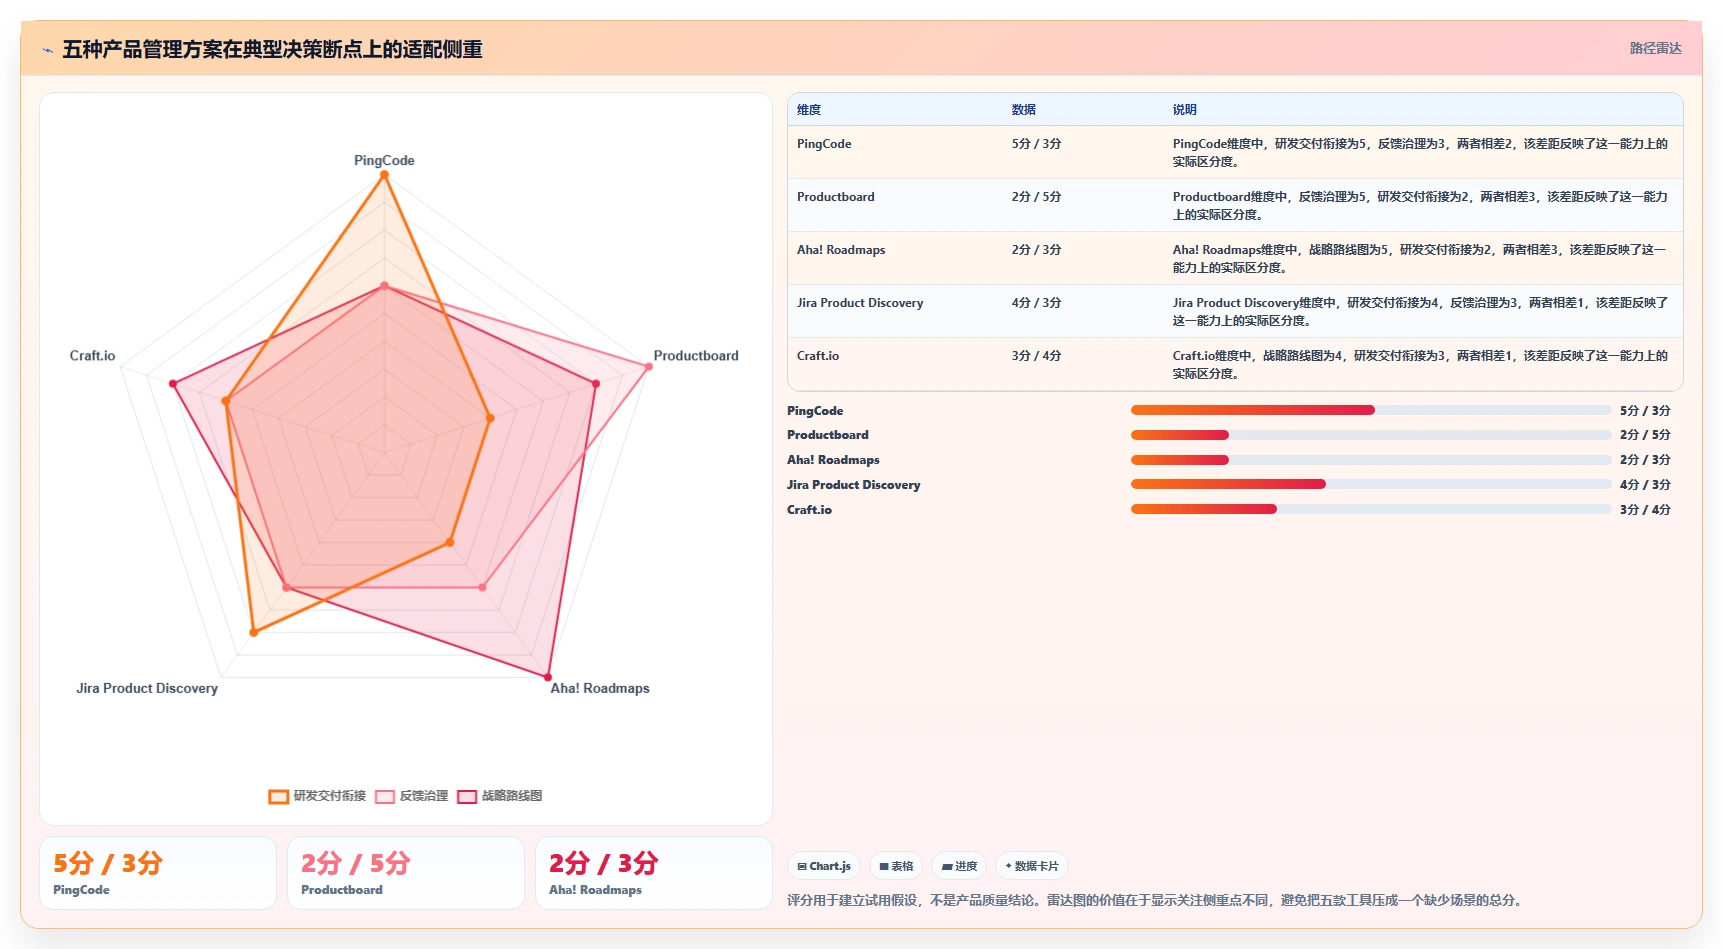Click the Aha! Roadmaps radar axis label
Screen dimensions: 1723x949
[x=600, y=688]
